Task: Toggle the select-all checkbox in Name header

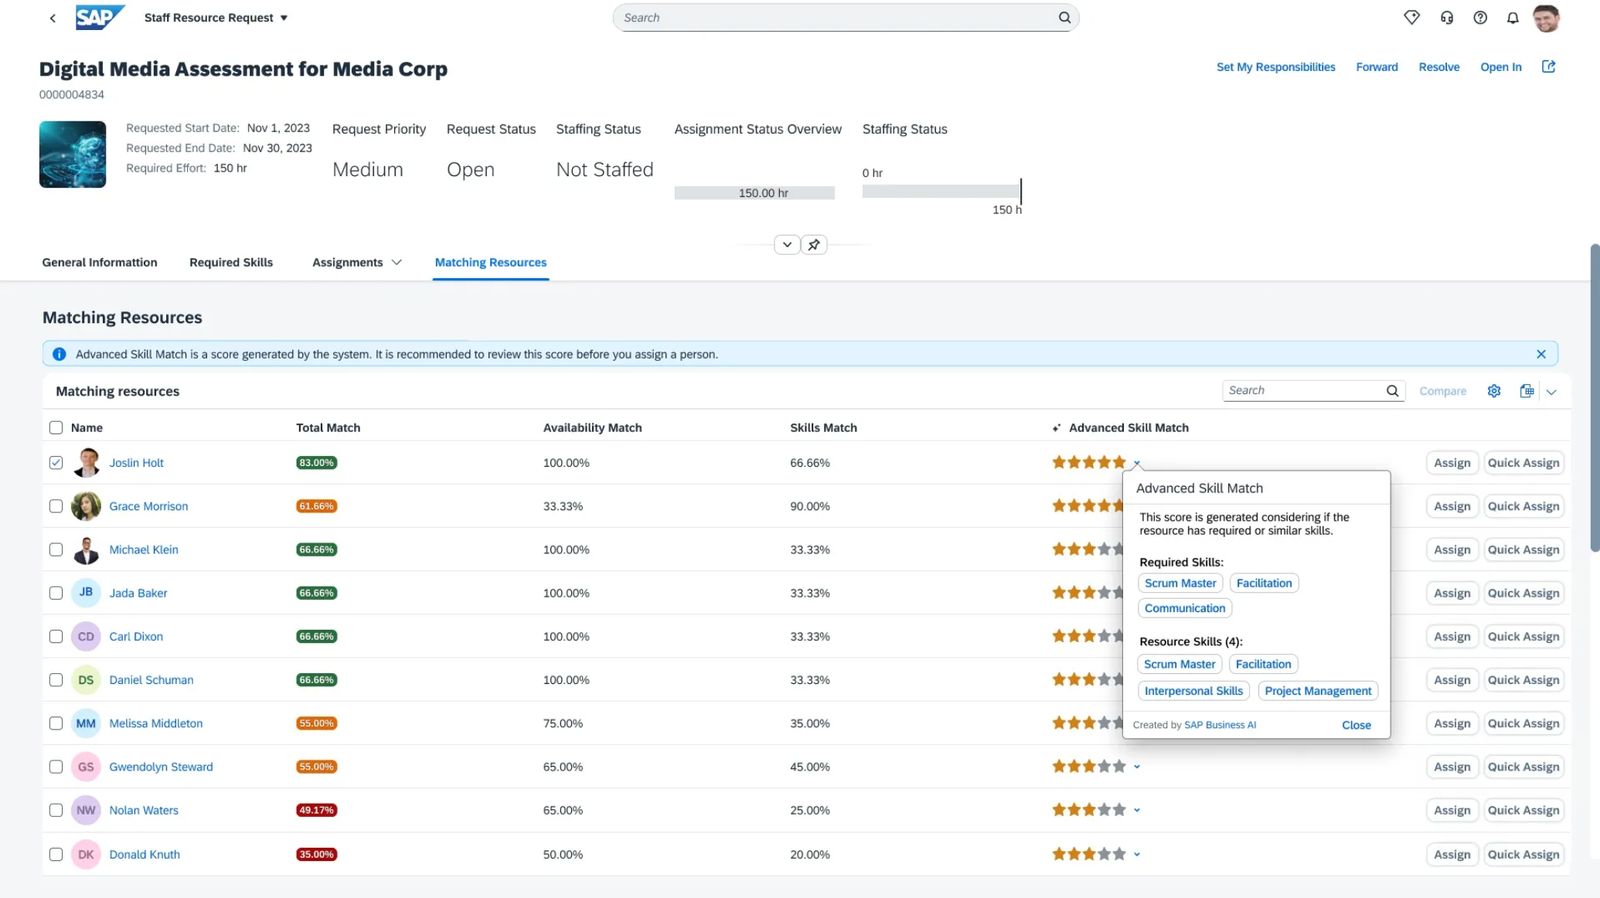Action: 56,428
